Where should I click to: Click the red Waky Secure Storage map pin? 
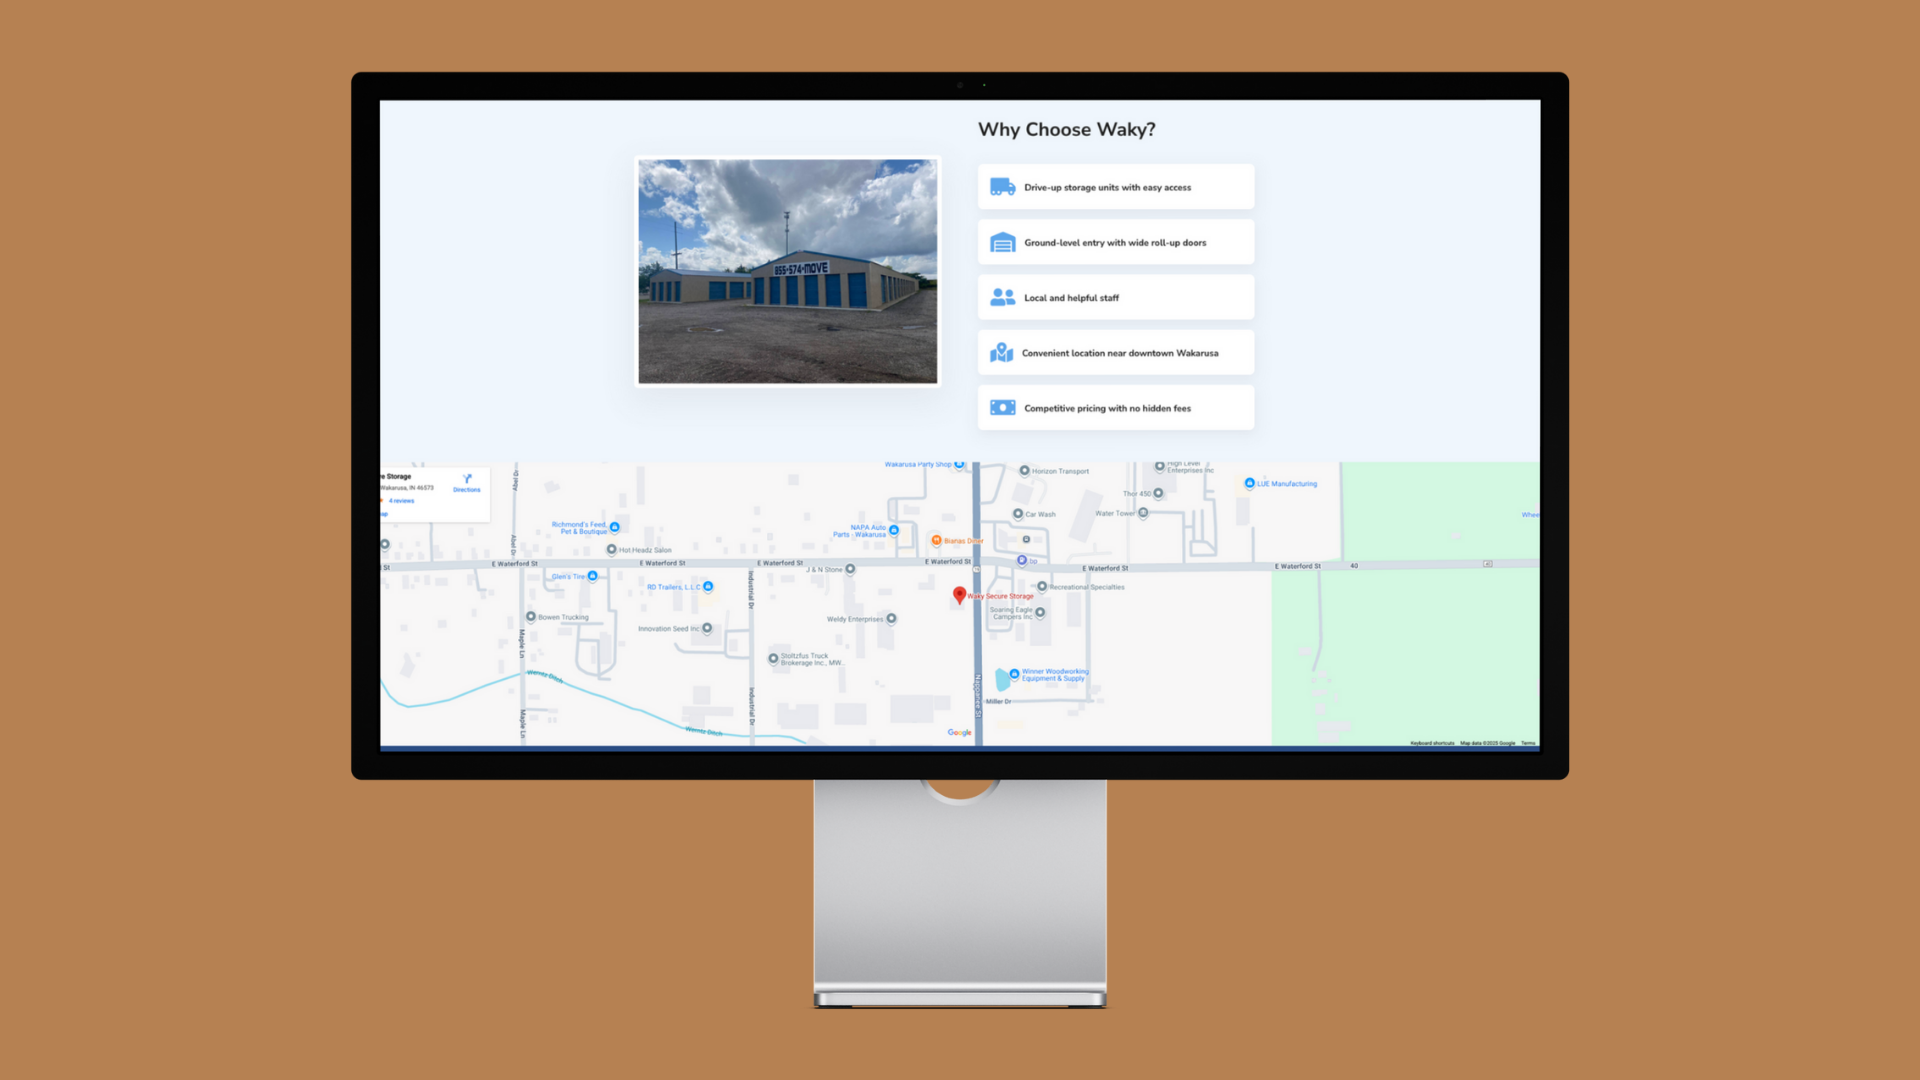959,595
